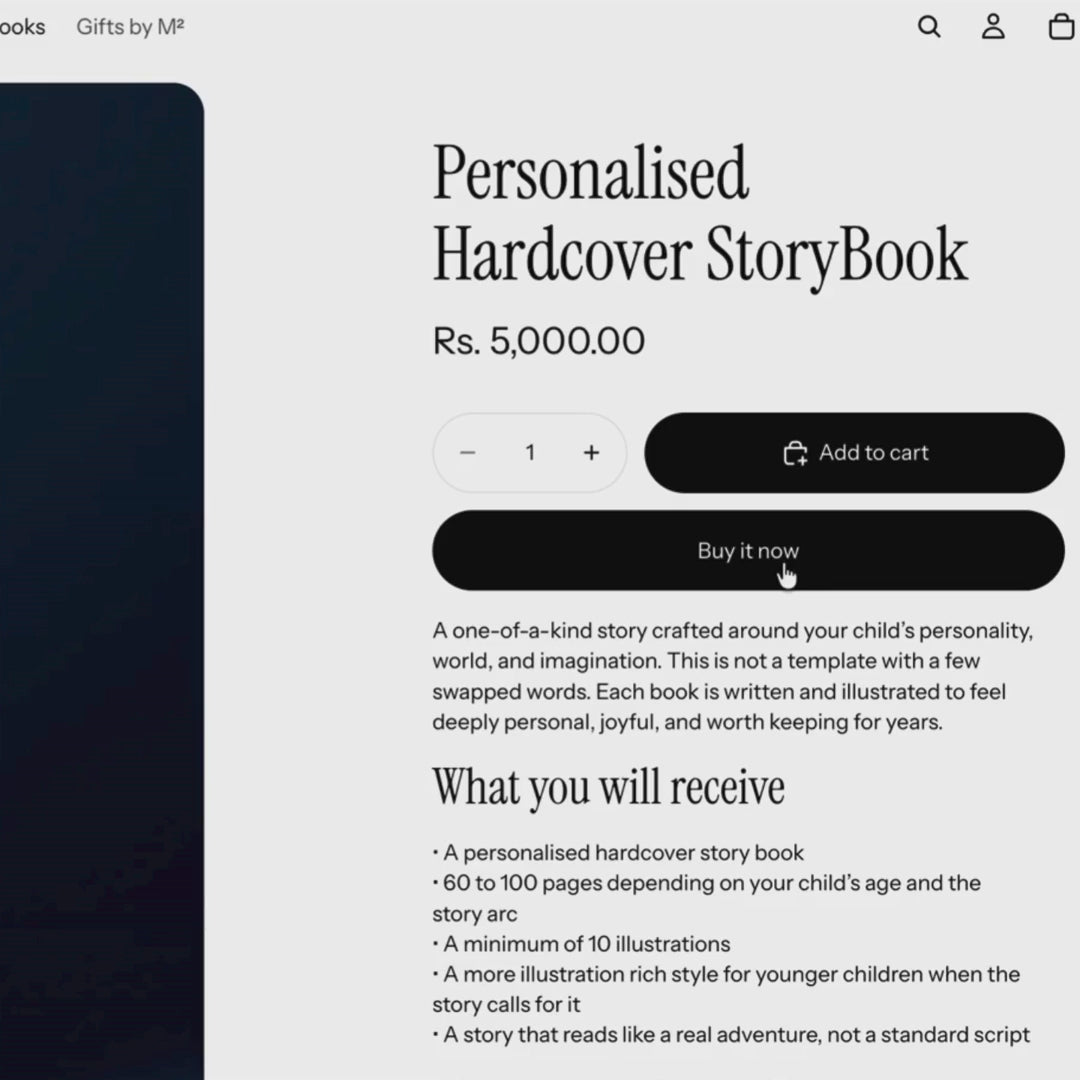Click the Personalised Hardcover StoryBook title
The height and width of the screenshot is (1080, 1080).
[700, 213]
